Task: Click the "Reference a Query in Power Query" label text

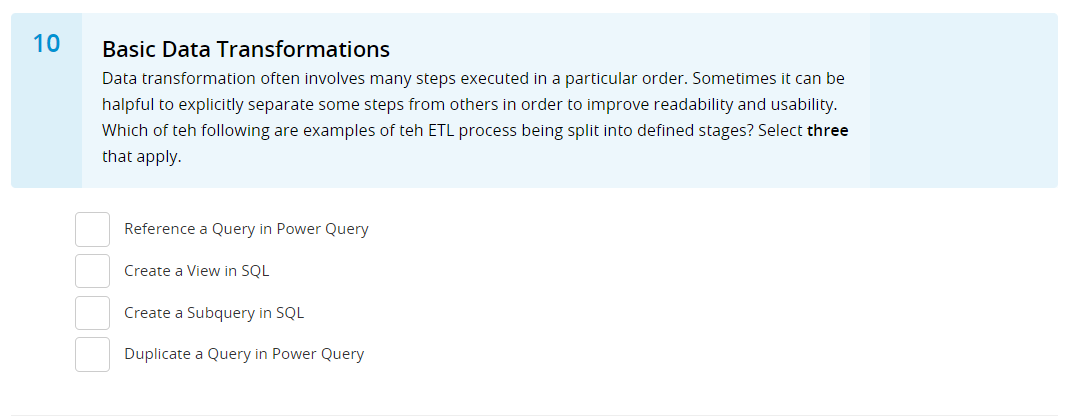Action: pyautogui.click(x=246, y=229)
